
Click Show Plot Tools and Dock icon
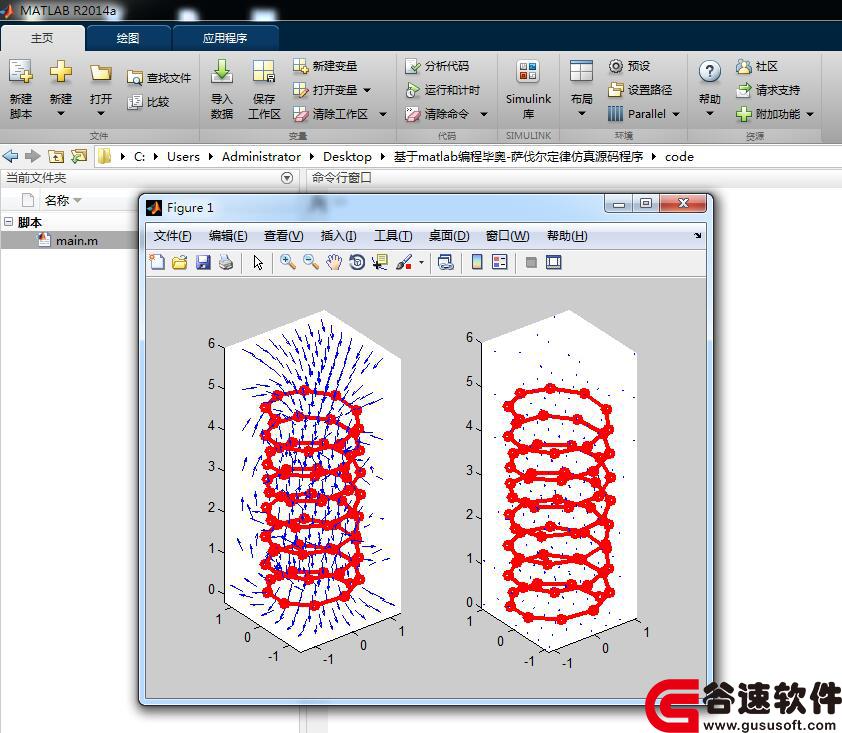pyautogui.click(x=554, y=262)
